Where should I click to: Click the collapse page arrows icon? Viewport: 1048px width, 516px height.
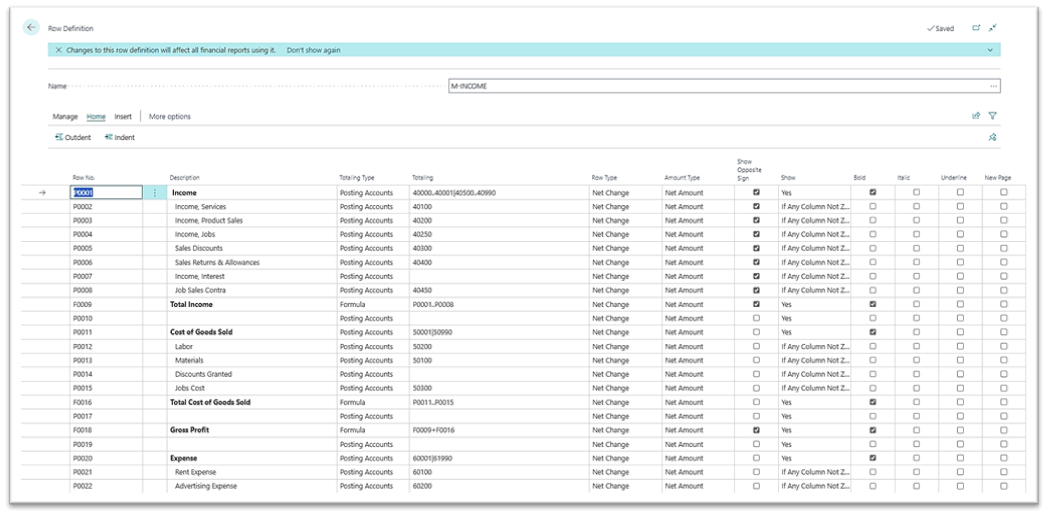tap(993, 29)
